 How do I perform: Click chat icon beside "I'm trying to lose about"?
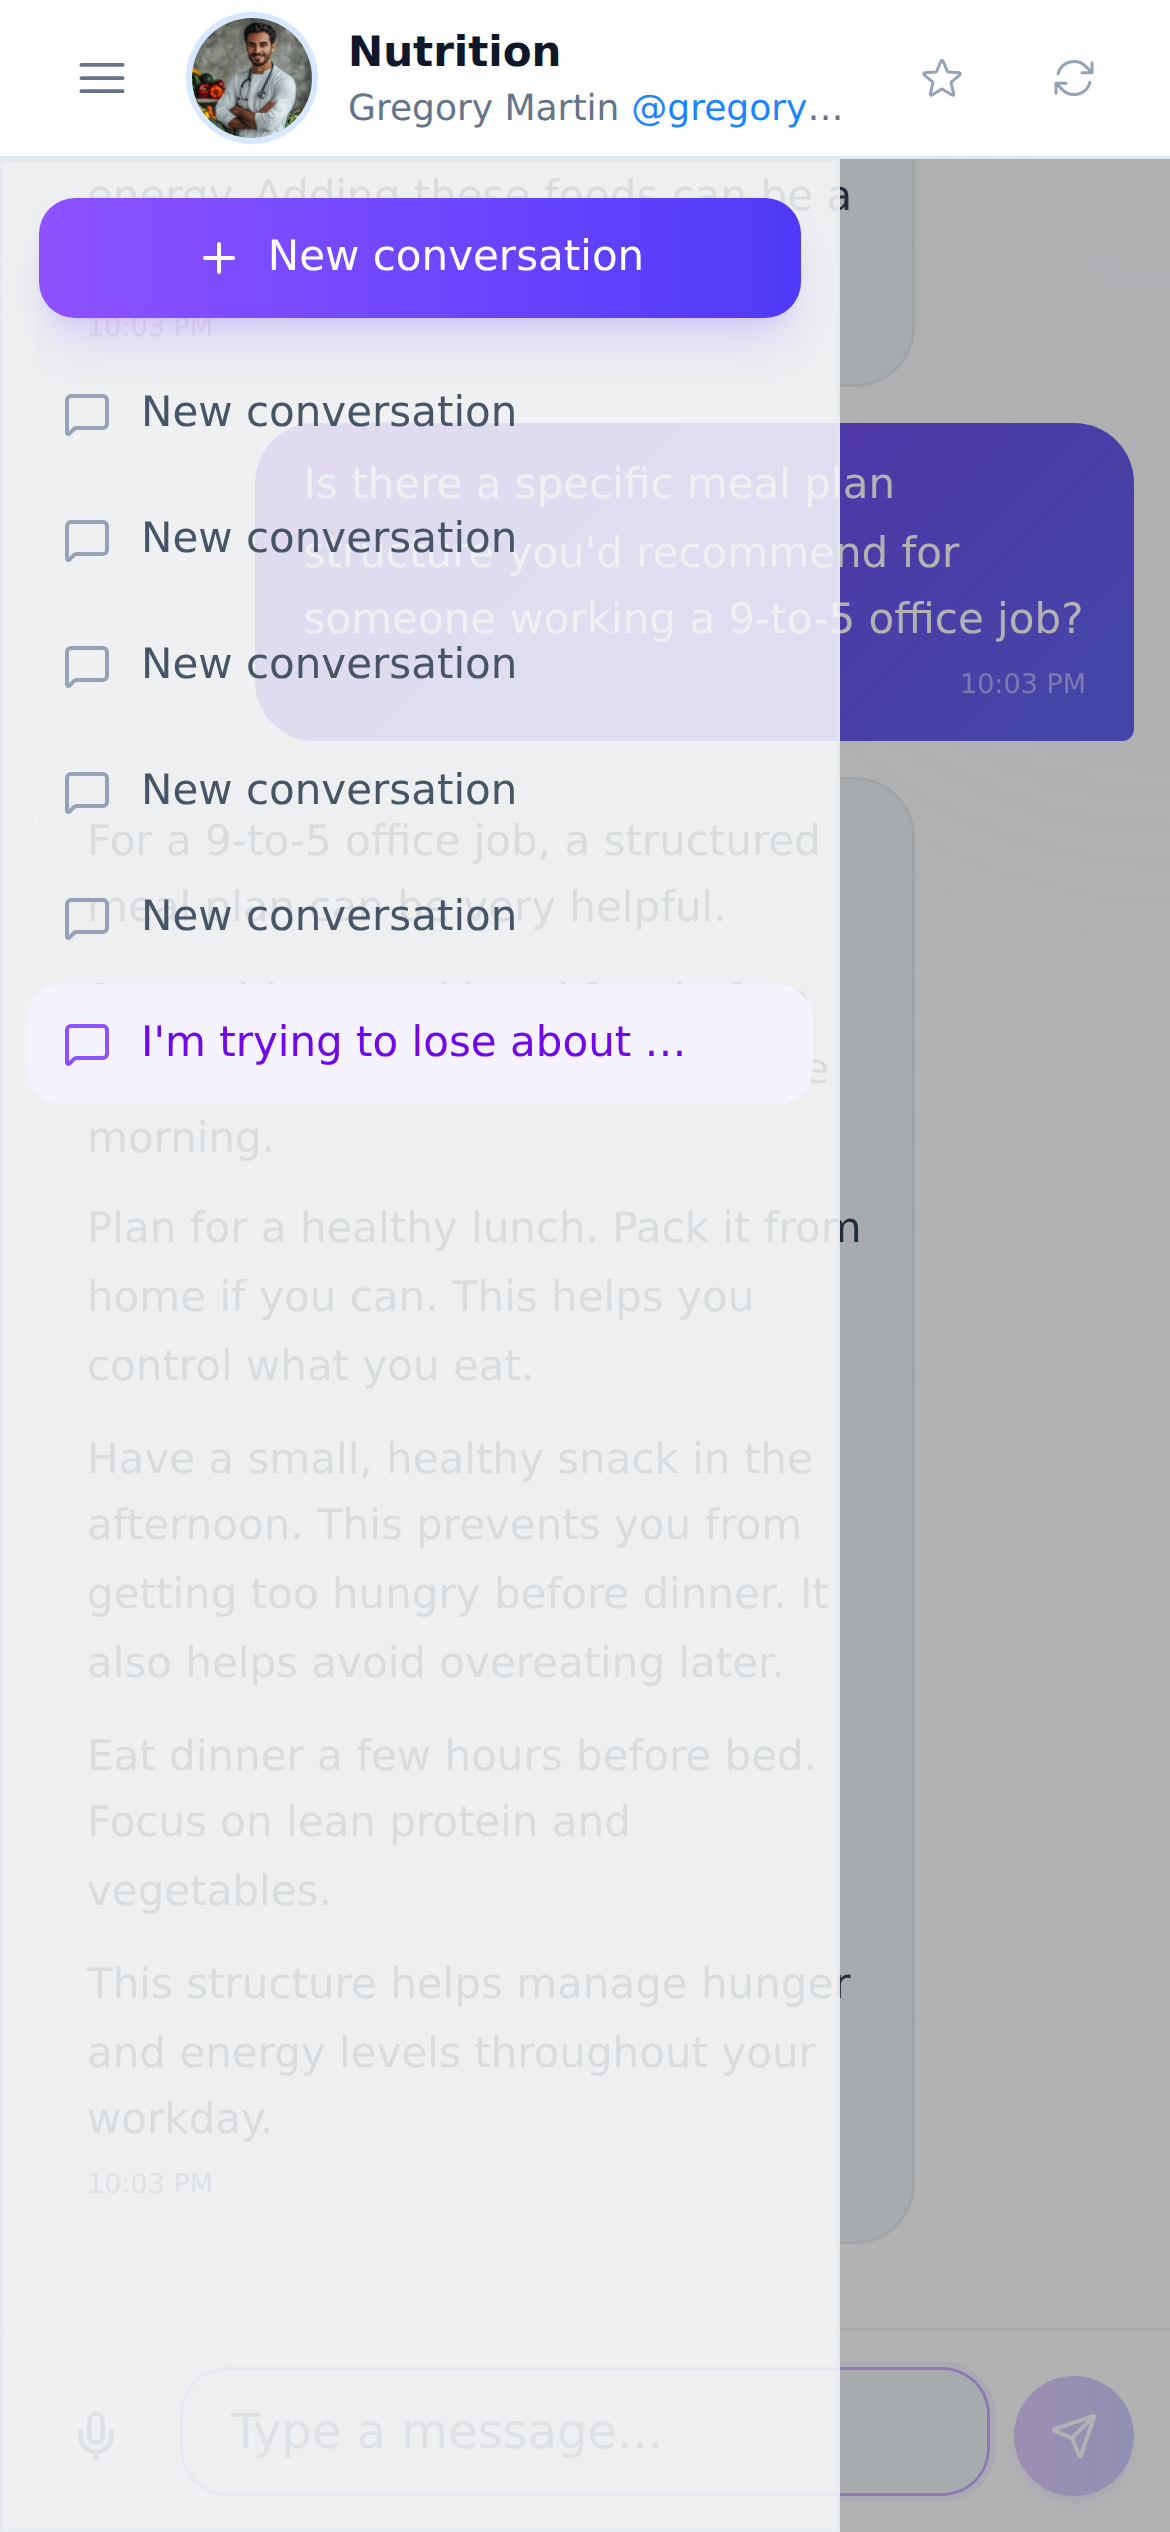87,1044
